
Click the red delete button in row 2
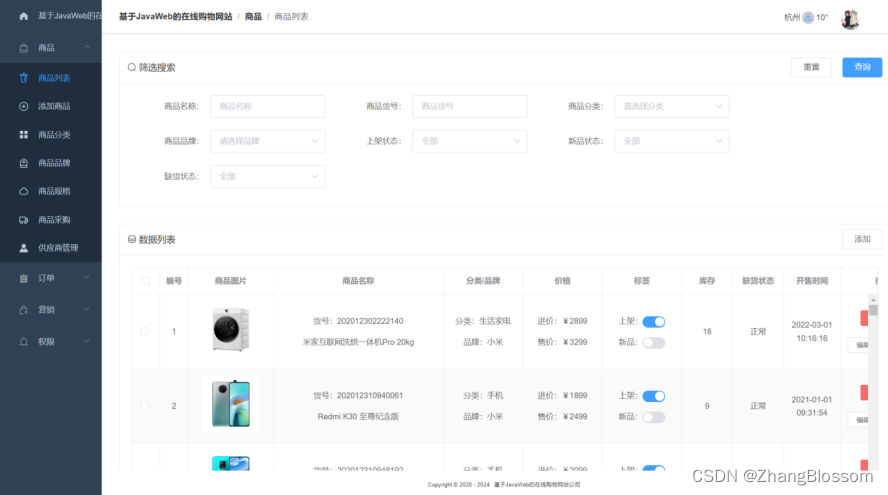pos(864,392)
